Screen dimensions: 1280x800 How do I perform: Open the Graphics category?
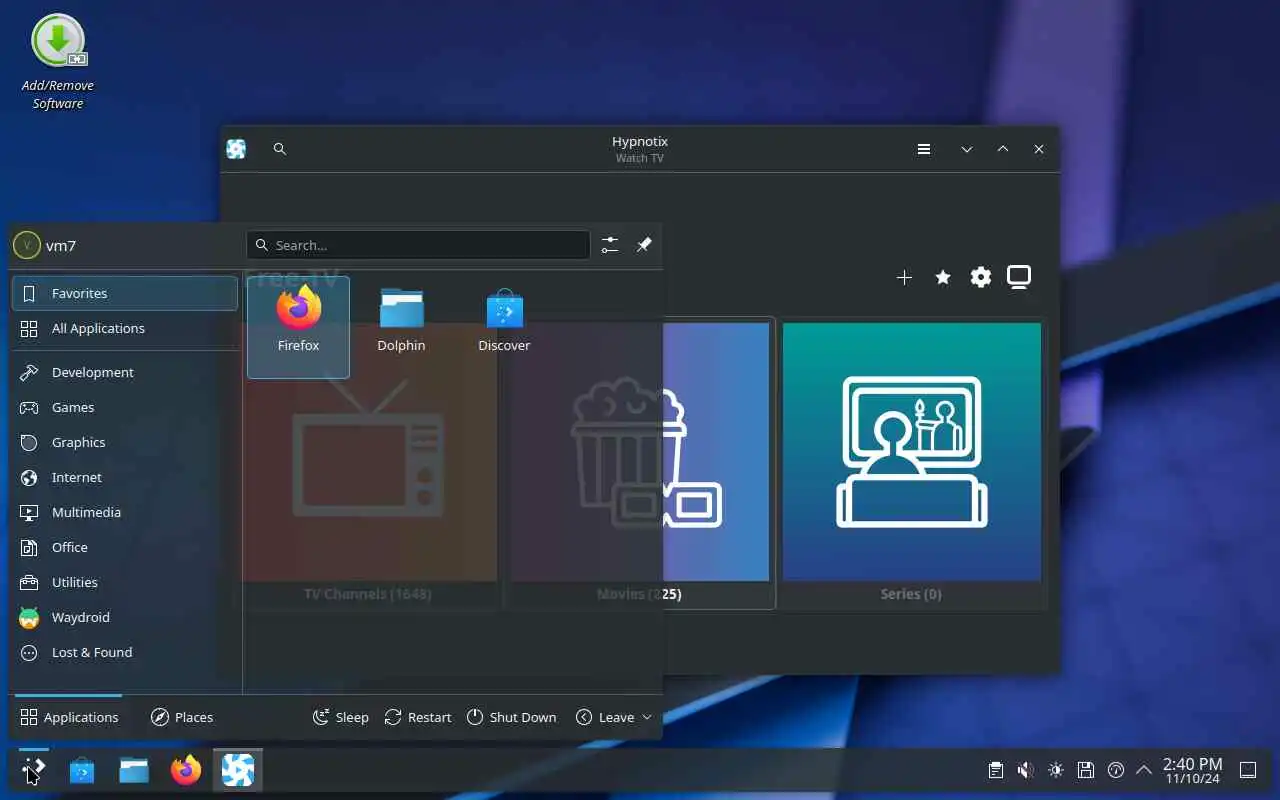tap(124, 442)
